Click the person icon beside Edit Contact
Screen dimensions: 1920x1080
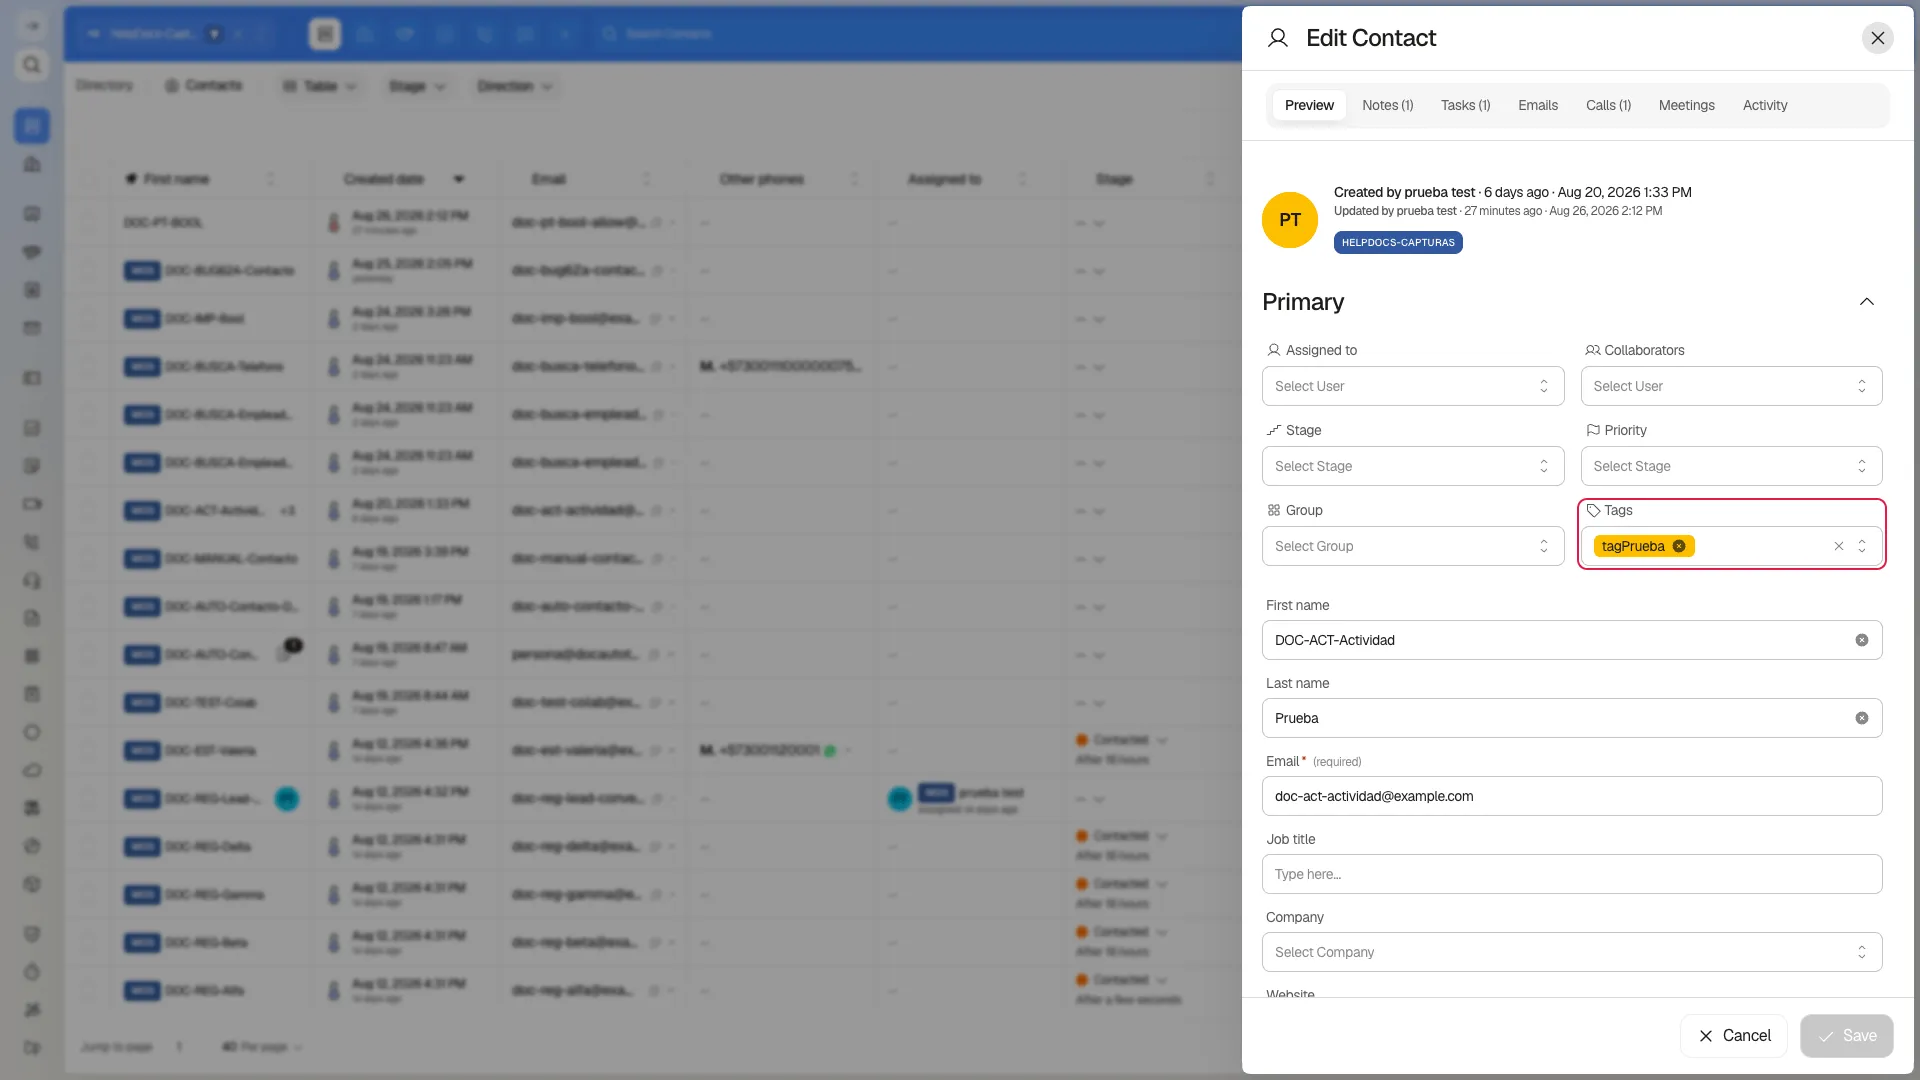1277,38
